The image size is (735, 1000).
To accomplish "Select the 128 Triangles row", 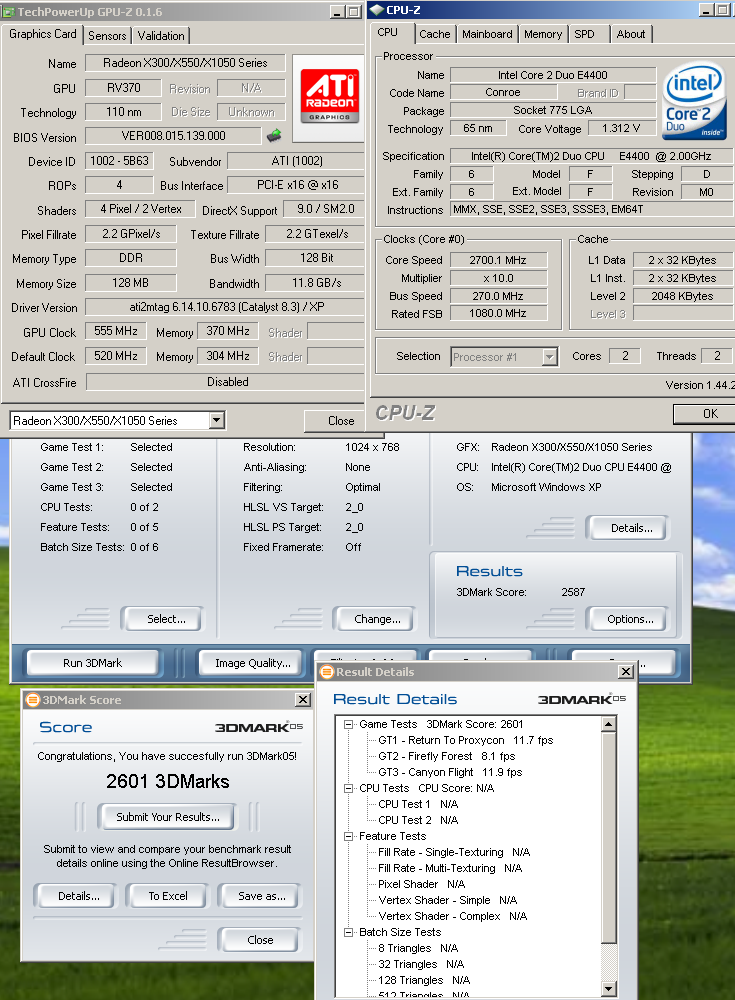I will click(x=424, y=980).
